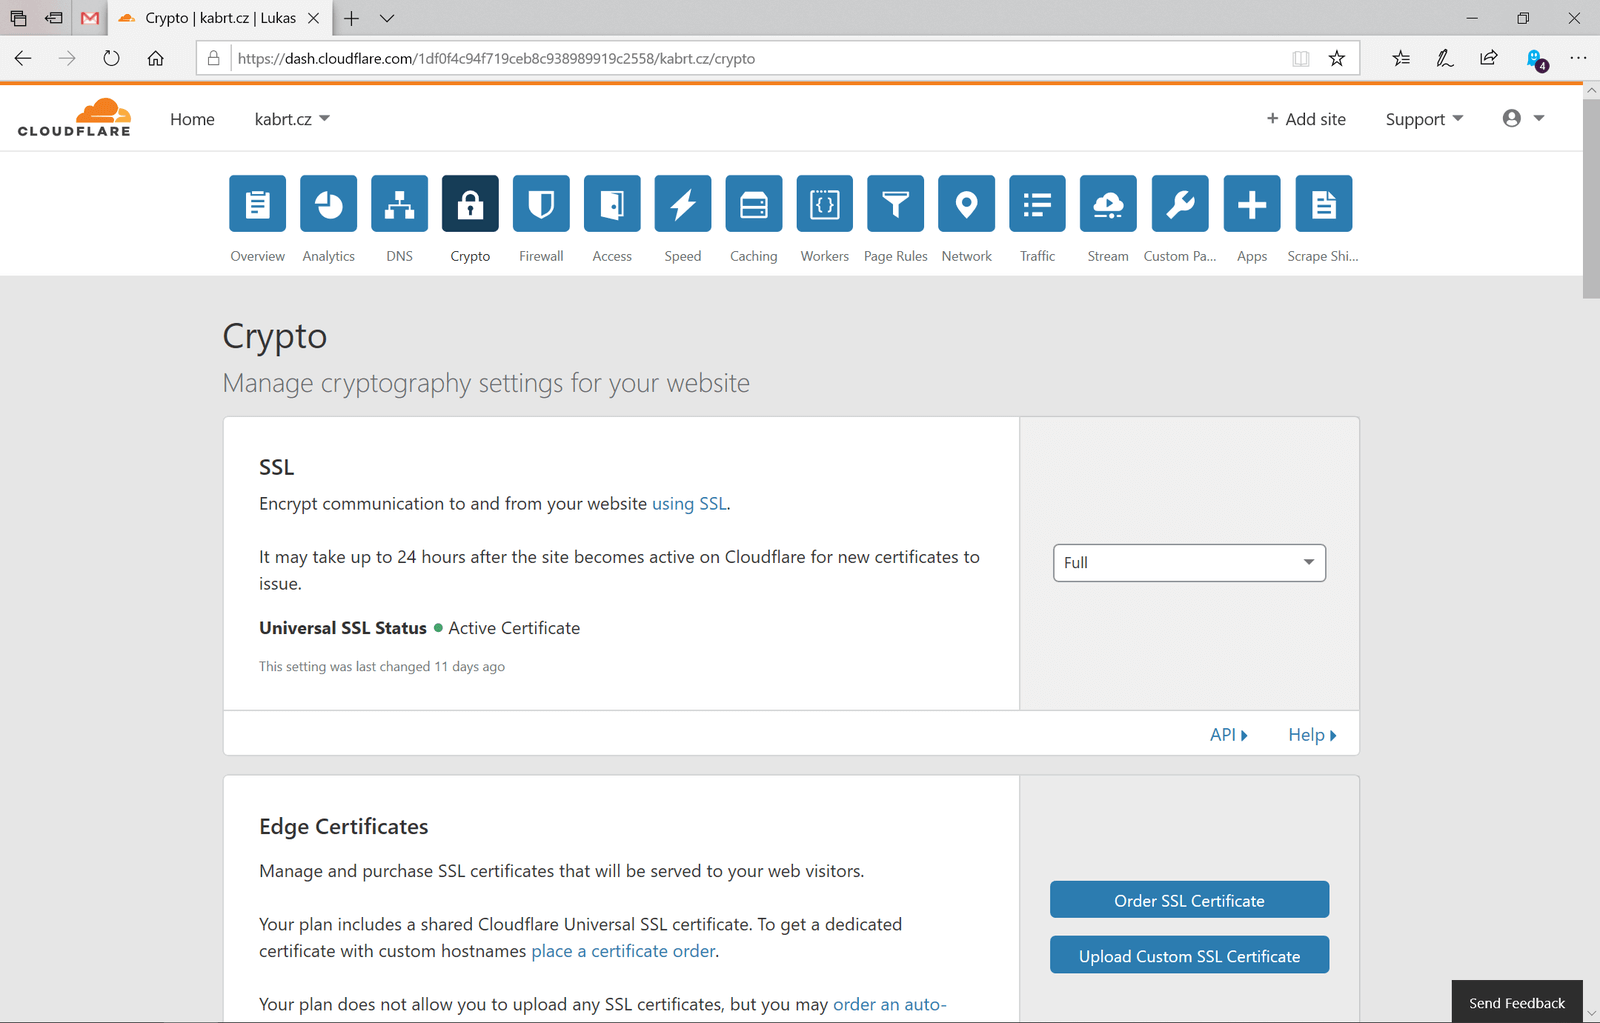
Task: Go back using browser back arrow
Action: point(23,58)
